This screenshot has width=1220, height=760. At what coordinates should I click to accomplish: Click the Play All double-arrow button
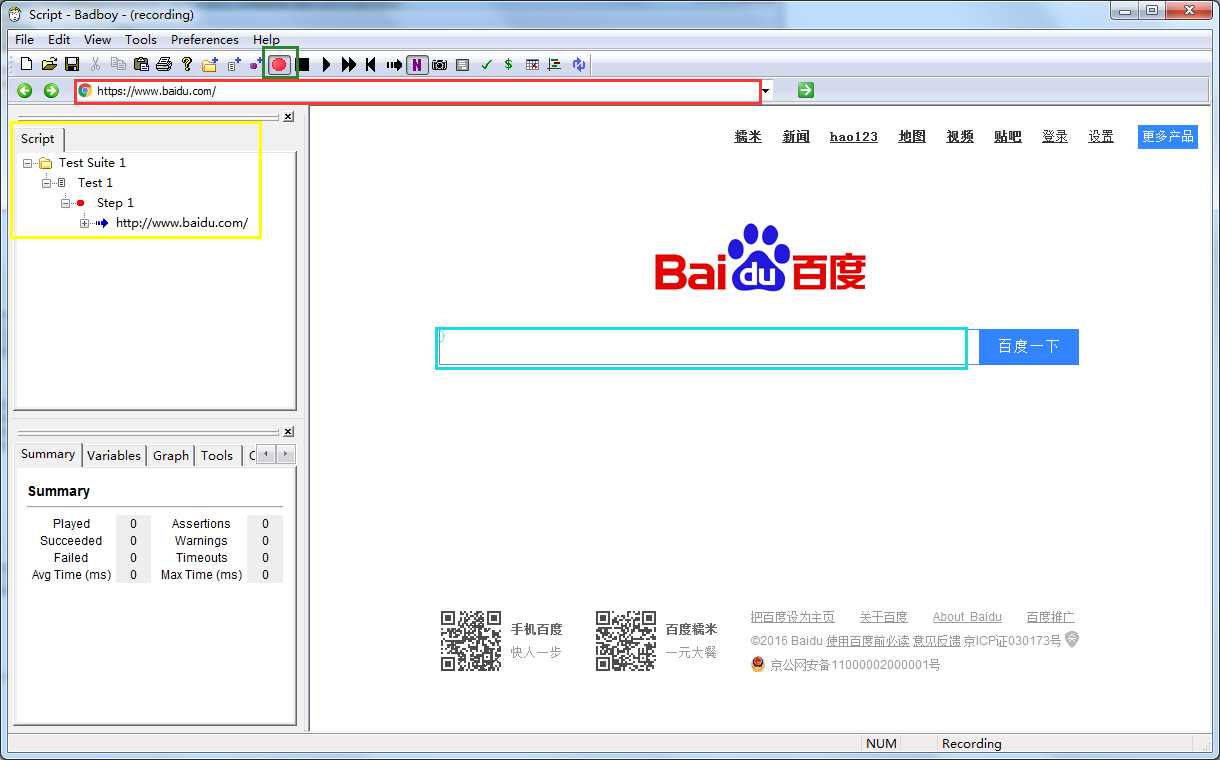348,64
